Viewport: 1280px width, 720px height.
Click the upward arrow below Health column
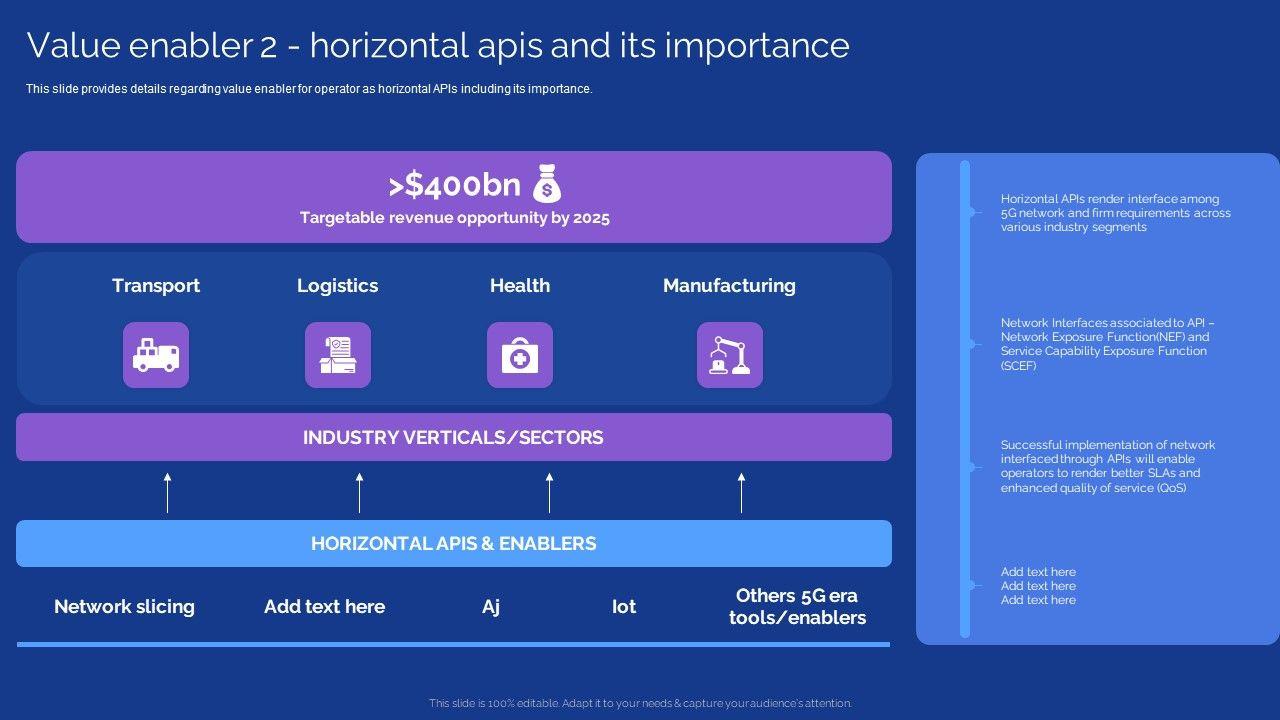(x=549, y=493)
